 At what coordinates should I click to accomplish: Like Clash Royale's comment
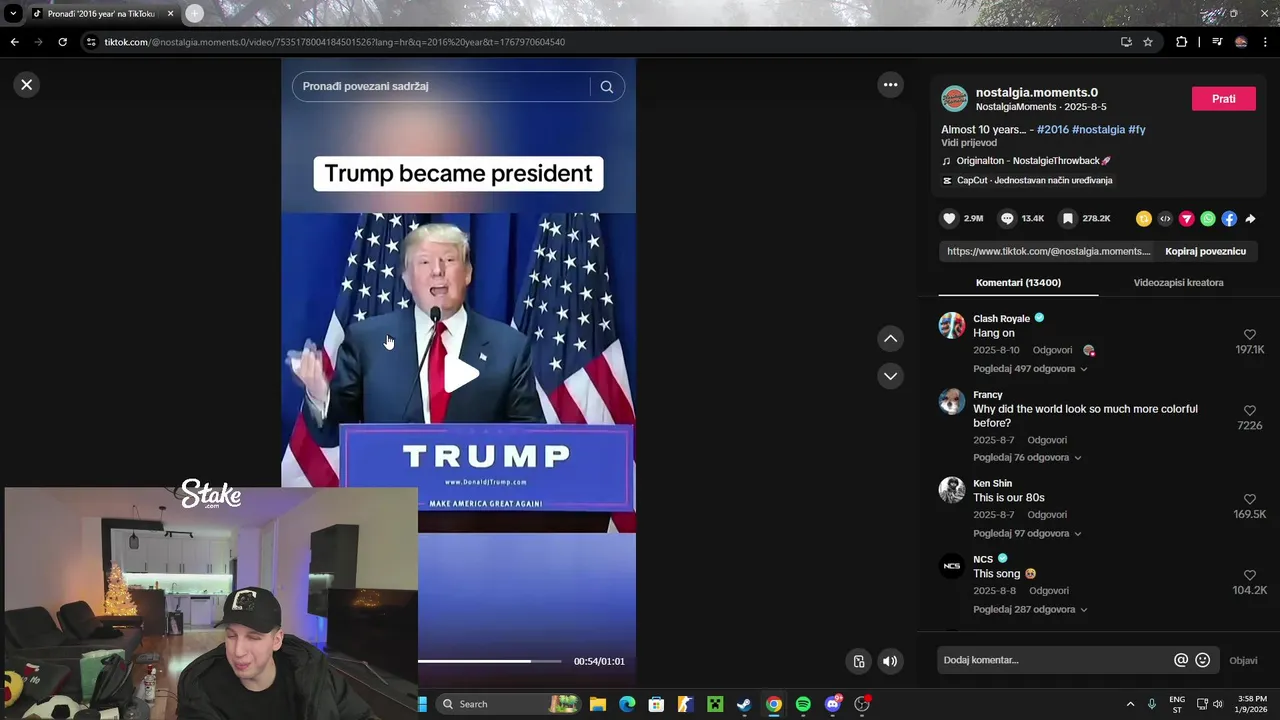[x=1249, y=335]
